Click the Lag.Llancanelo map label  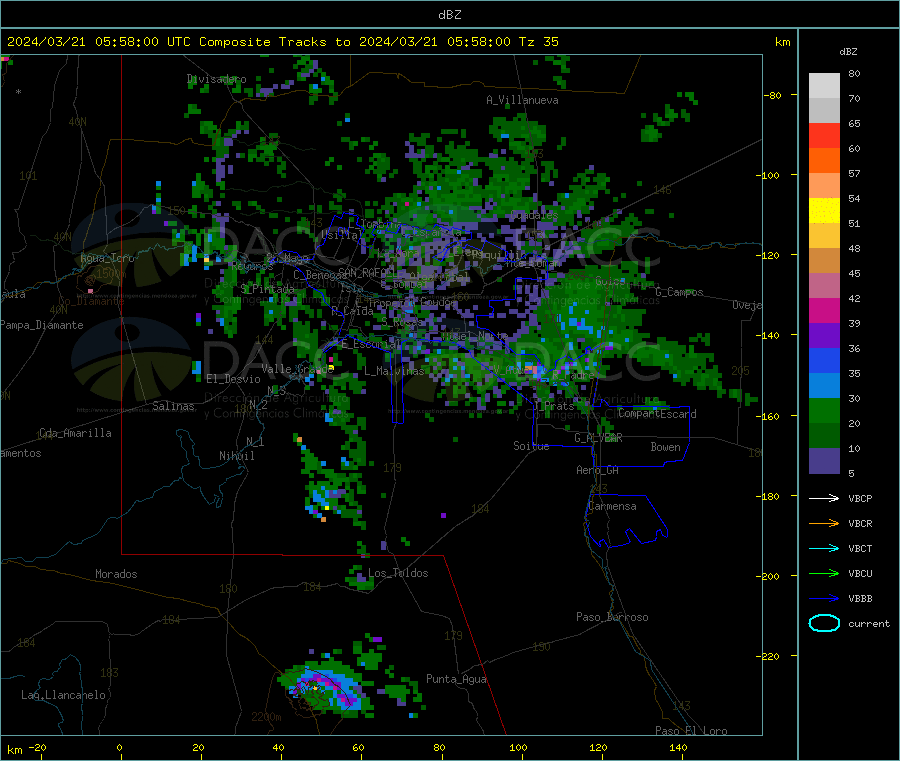(64, 695)
